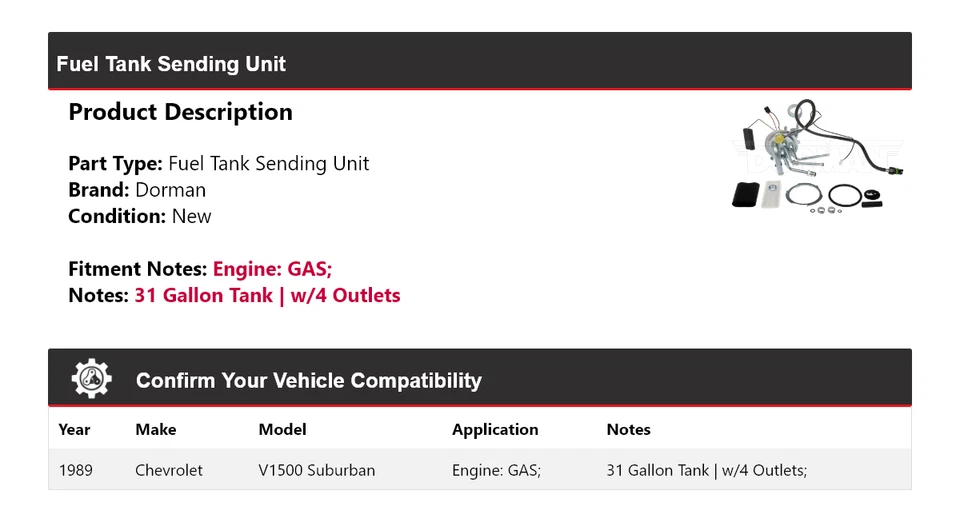
Task: Click the Chevrolet make cell
Action: tap(169, 470)
